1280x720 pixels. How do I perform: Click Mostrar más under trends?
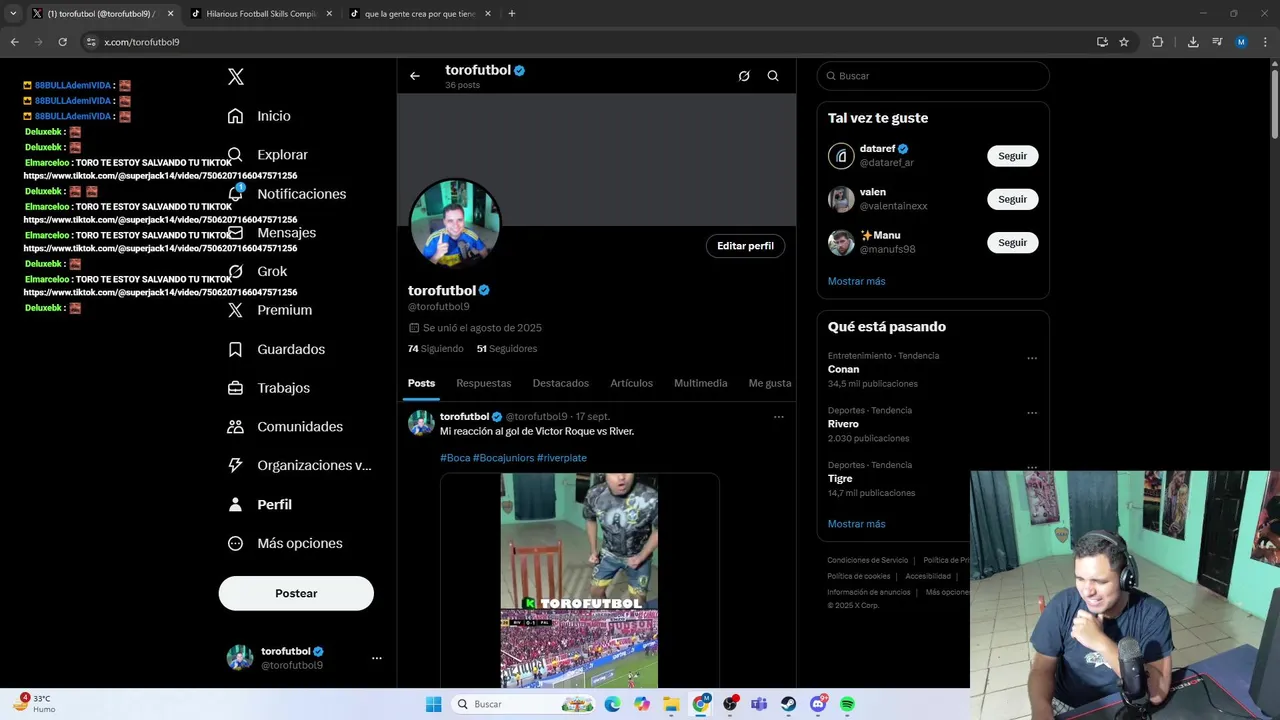pos(857,524)
